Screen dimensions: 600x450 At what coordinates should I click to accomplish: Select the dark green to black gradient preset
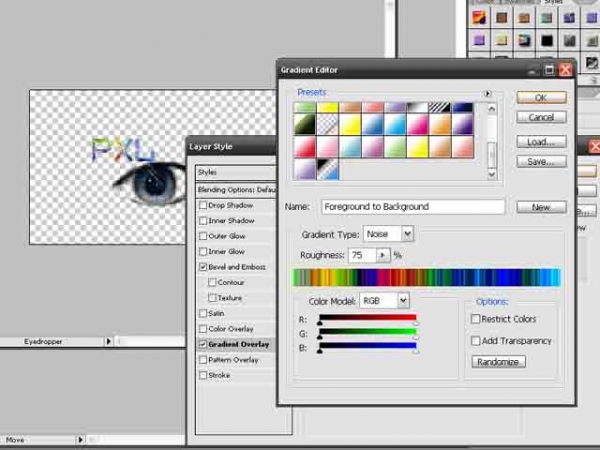pyautogui.click(x=305, y=124)
